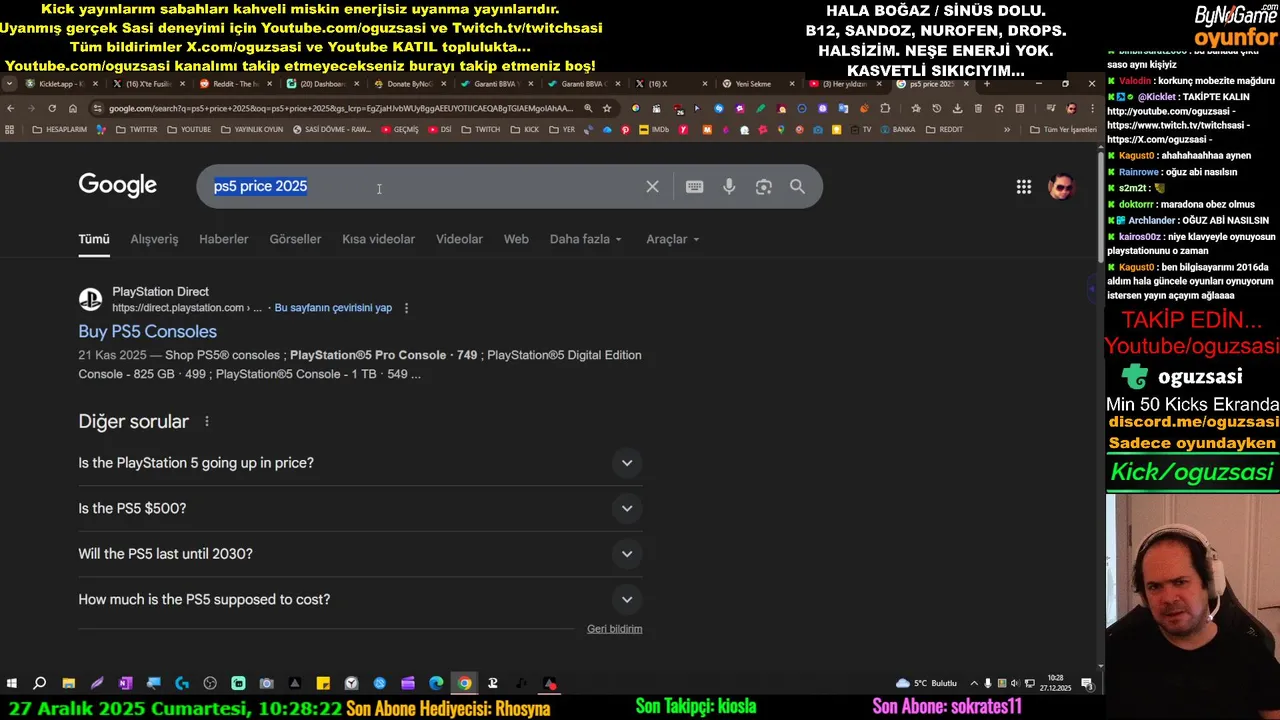
Task: Open OBS Studio from taskbar
Action: [x=210, y=684]
